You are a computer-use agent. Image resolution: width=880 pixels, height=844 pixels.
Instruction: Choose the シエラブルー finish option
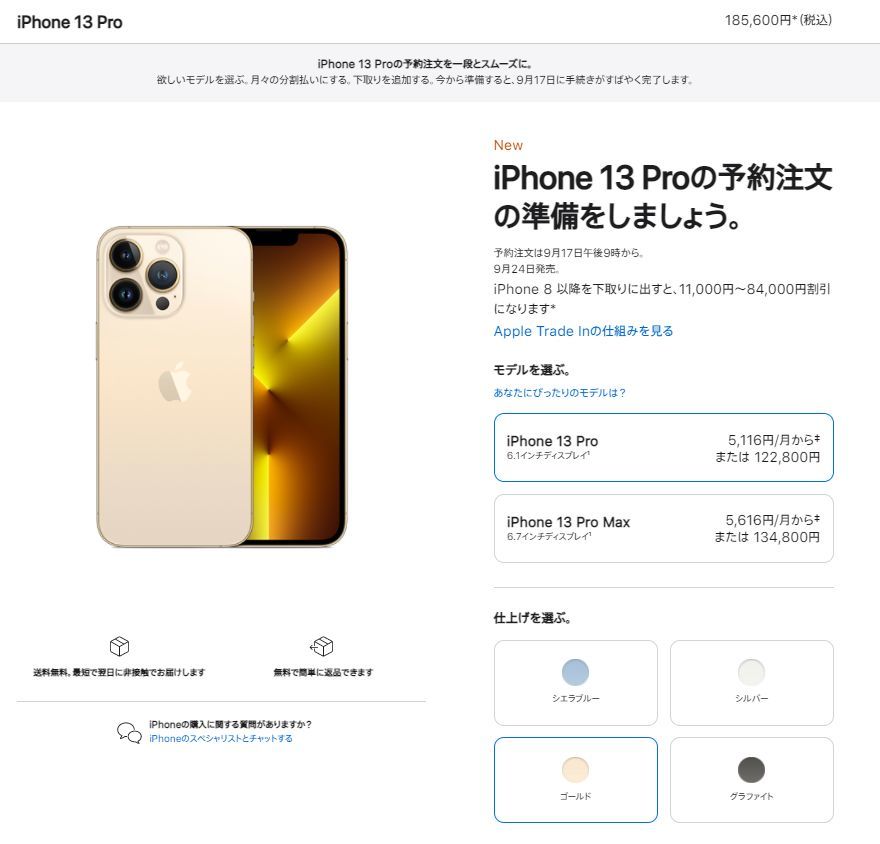(x=575, y=683)
